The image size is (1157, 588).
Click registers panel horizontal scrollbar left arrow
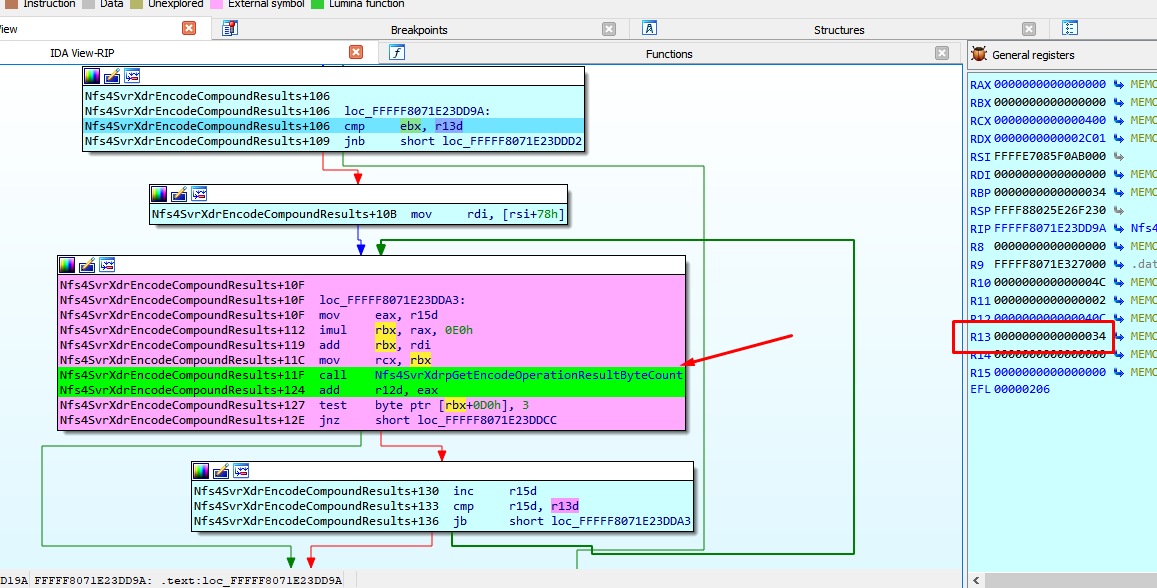coord(977,580)
